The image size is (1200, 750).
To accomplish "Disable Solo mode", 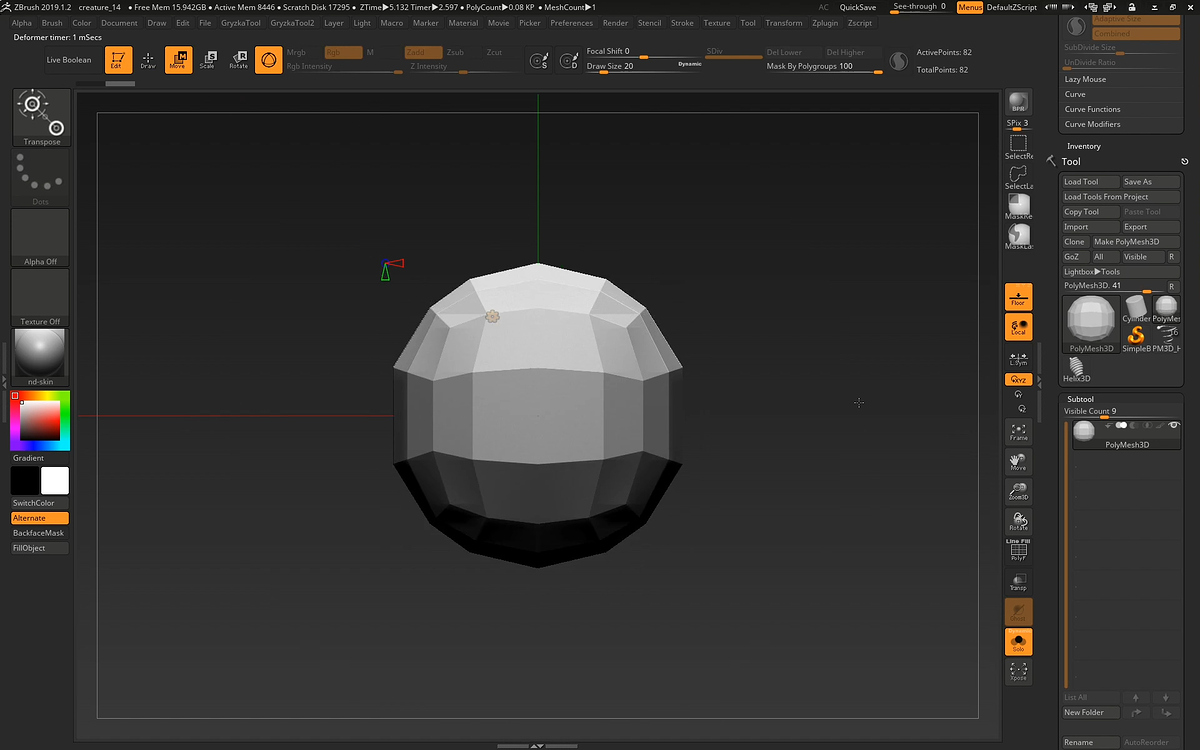I will (1018, 642).
